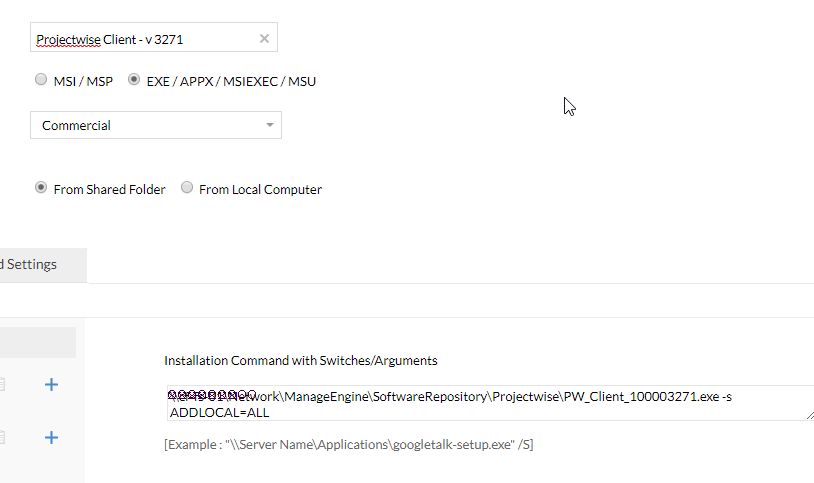This screenshot has width=814, height=483.
Task: Click the googletalk-setup.exe example hint text
Action: pyautogui.click(x=348, y=445)
